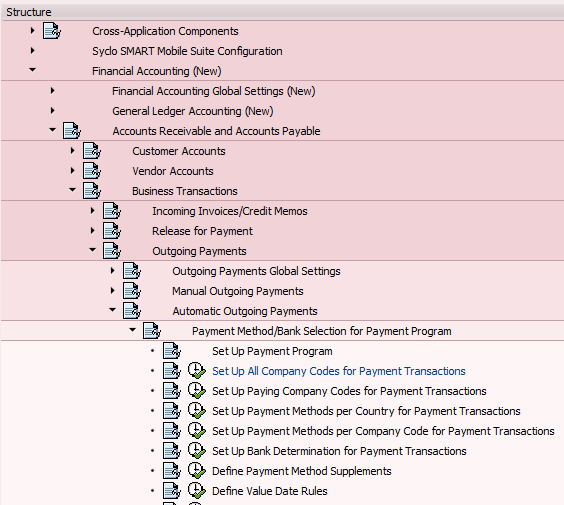Execute activity icon for Define Payment Method Supplements
Viewport: 564px width, 505px height.
[x=197, y=471]
